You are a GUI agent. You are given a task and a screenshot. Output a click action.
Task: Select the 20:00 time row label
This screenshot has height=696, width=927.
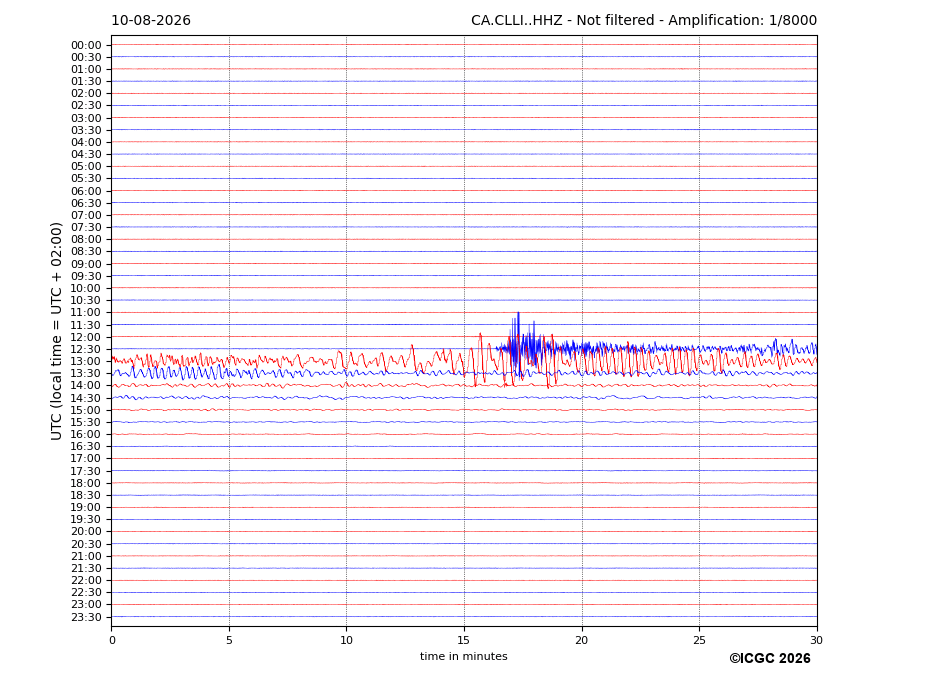[x=86, y=532]
